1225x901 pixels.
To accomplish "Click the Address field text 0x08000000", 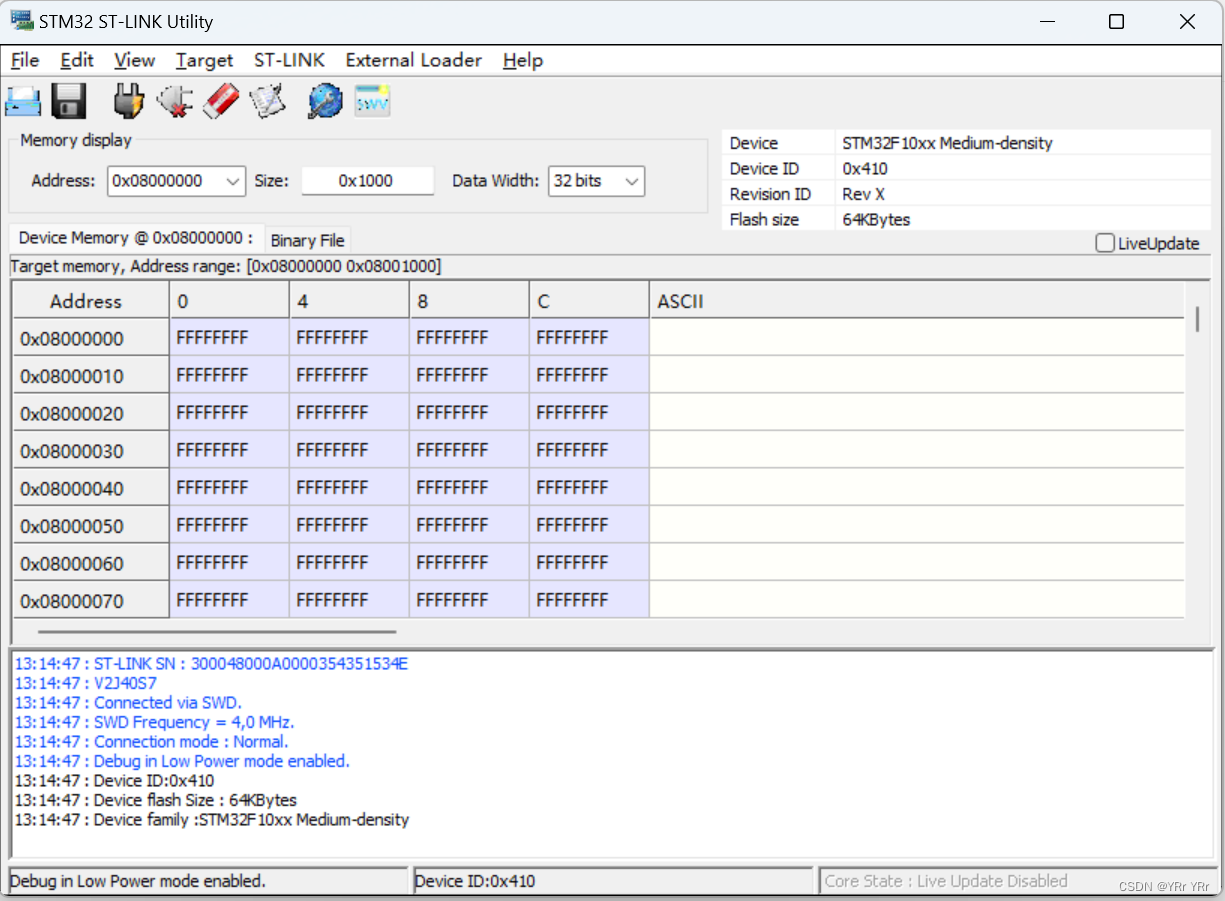I will 157,181.
